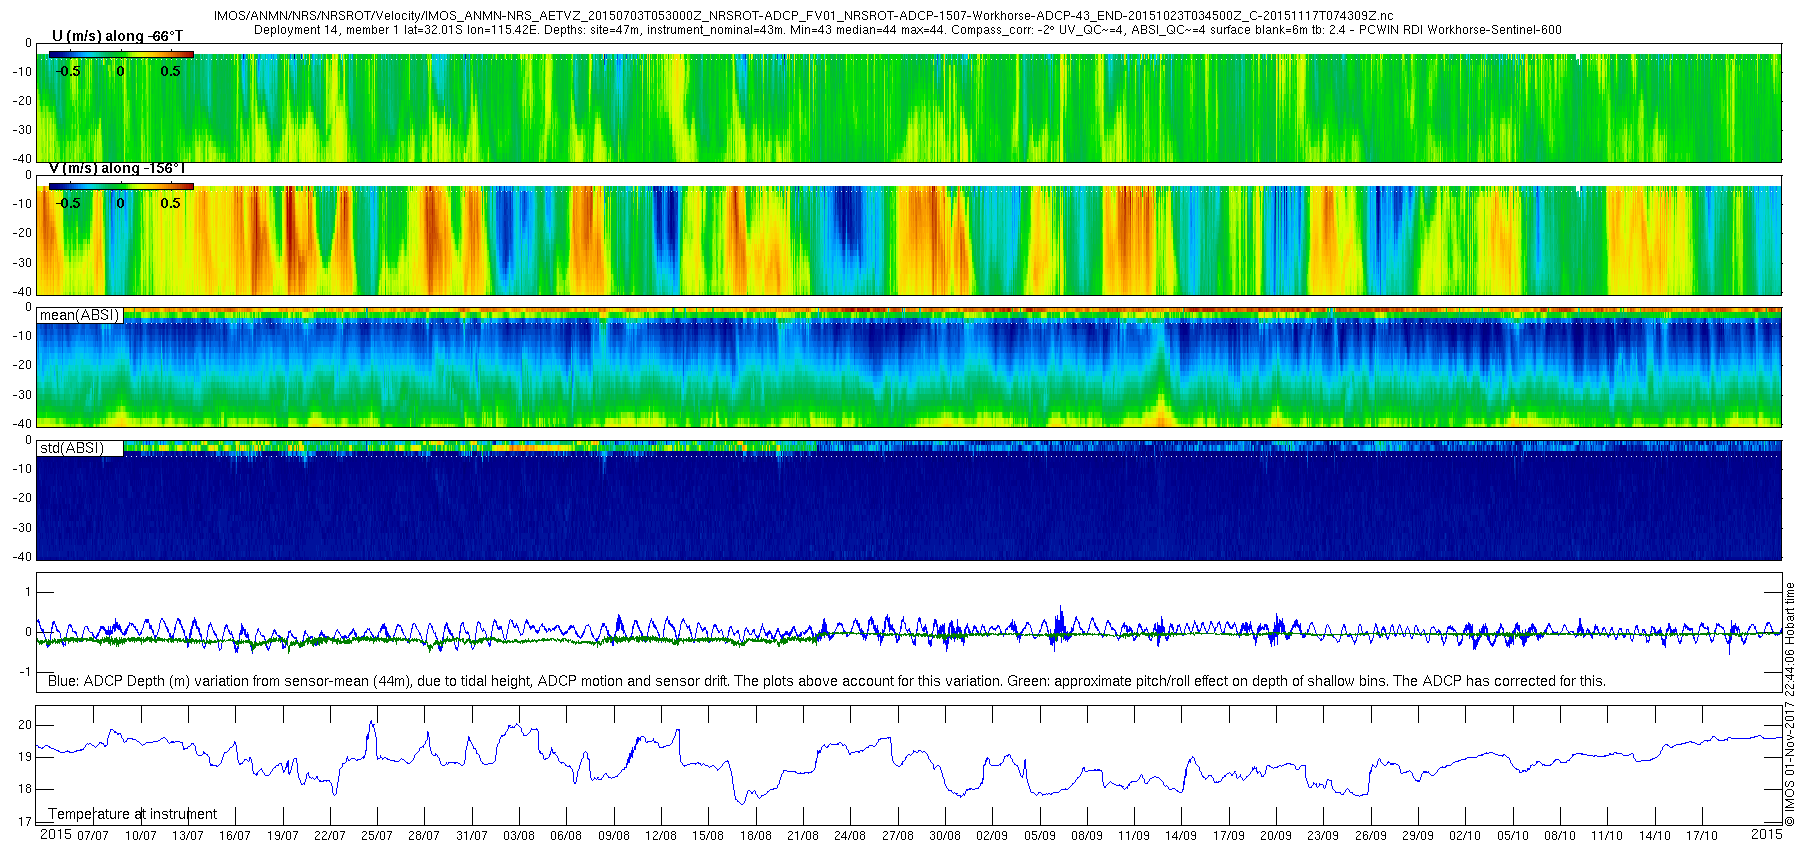This screenshot has width=1800, height=850.
Task: Click the '05/09' date tick label
Action: pyautogui.click(x=1039, y=836)
